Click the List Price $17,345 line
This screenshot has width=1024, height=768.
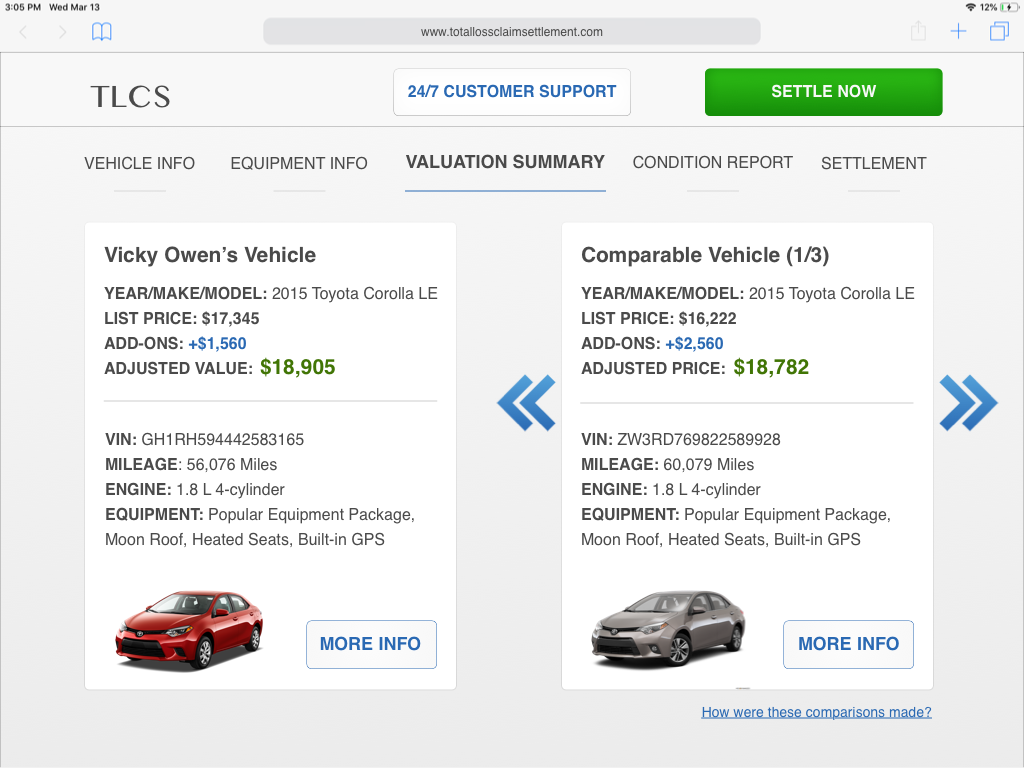pyautogui.click(x=182, y=319)
